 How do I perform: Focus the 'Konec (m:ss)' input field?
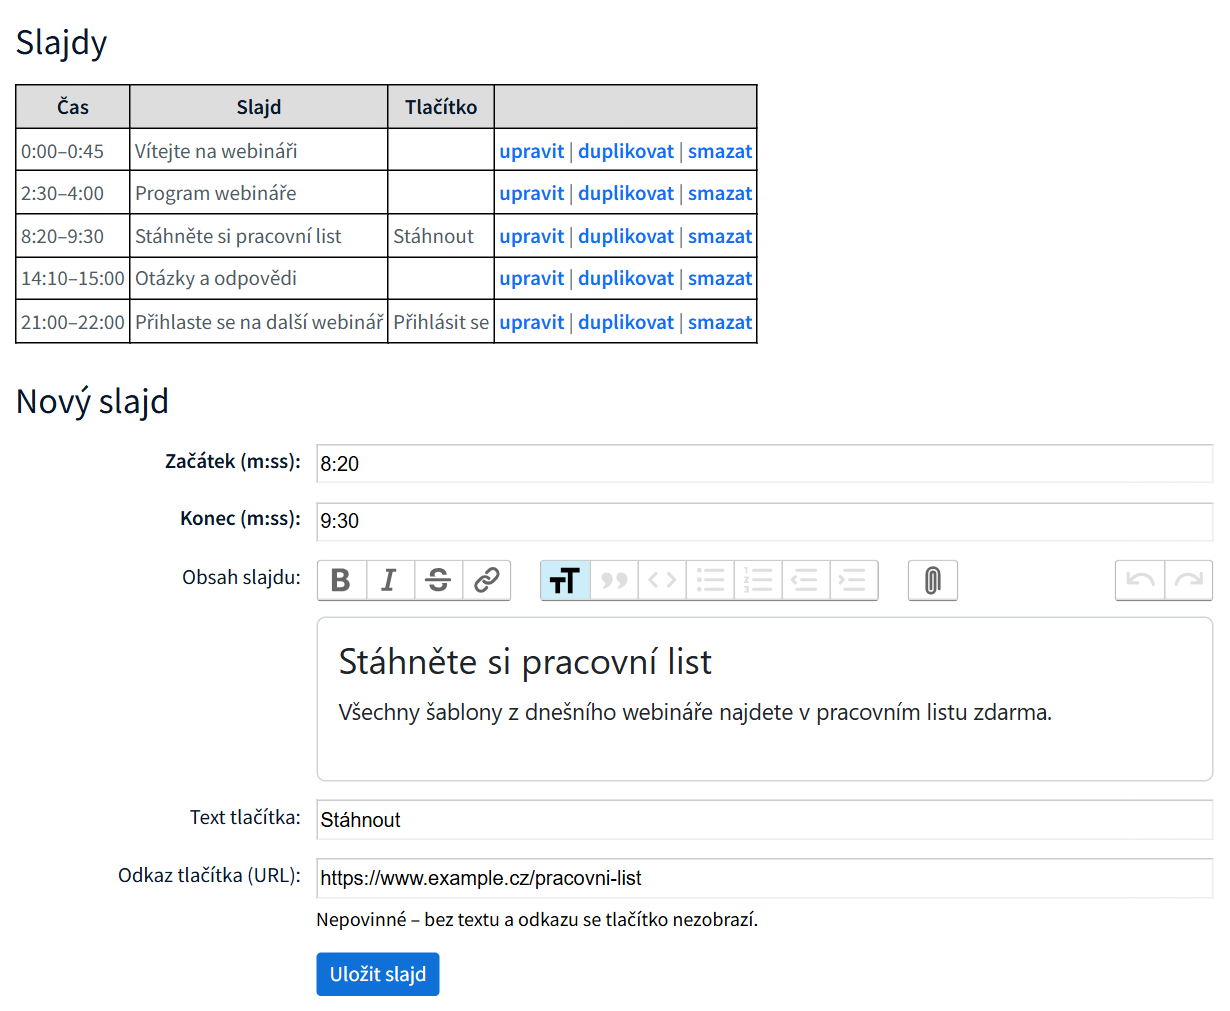[764, 520]
